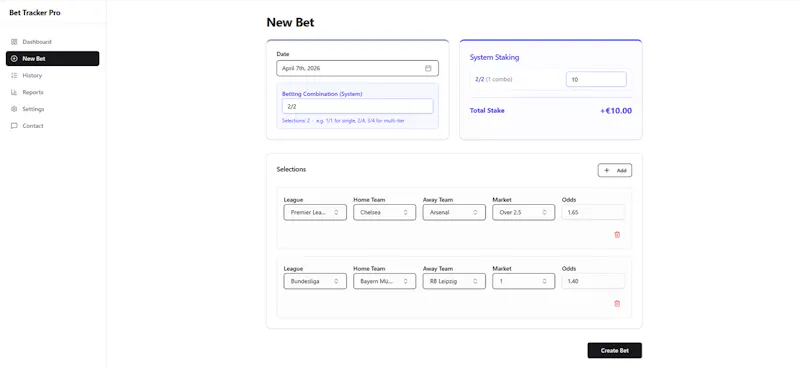The image size is (800, 367).
Task: Click the Betting Combination field containing 2/2
Action: (358, 106)
